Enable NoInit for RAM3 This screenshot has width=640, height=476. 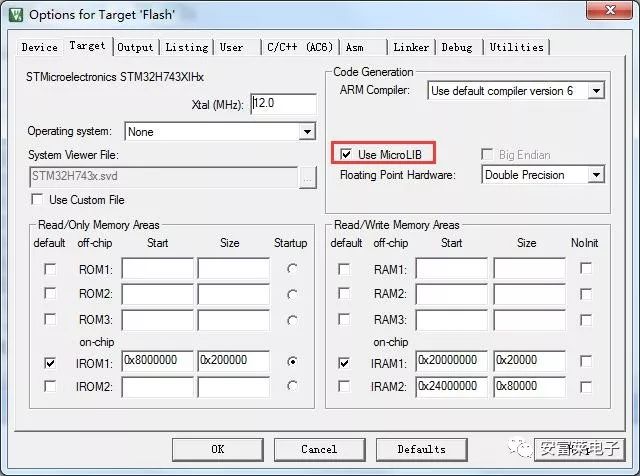tap(586, 320)
